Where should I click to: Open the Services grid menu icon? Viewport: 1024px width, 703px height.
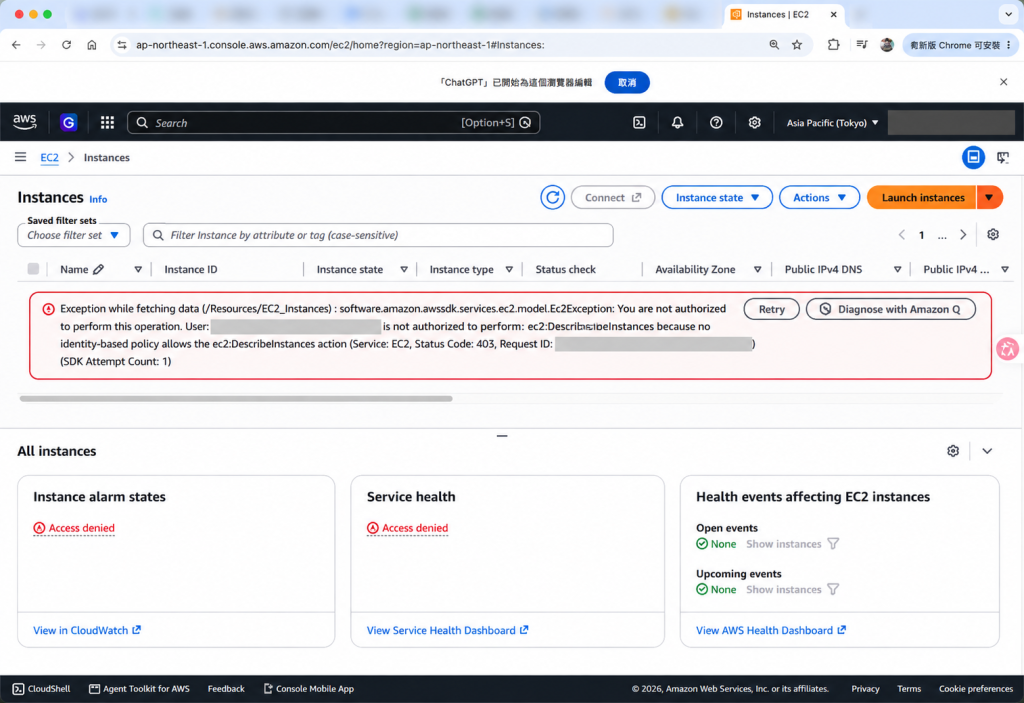coord(107,122)
